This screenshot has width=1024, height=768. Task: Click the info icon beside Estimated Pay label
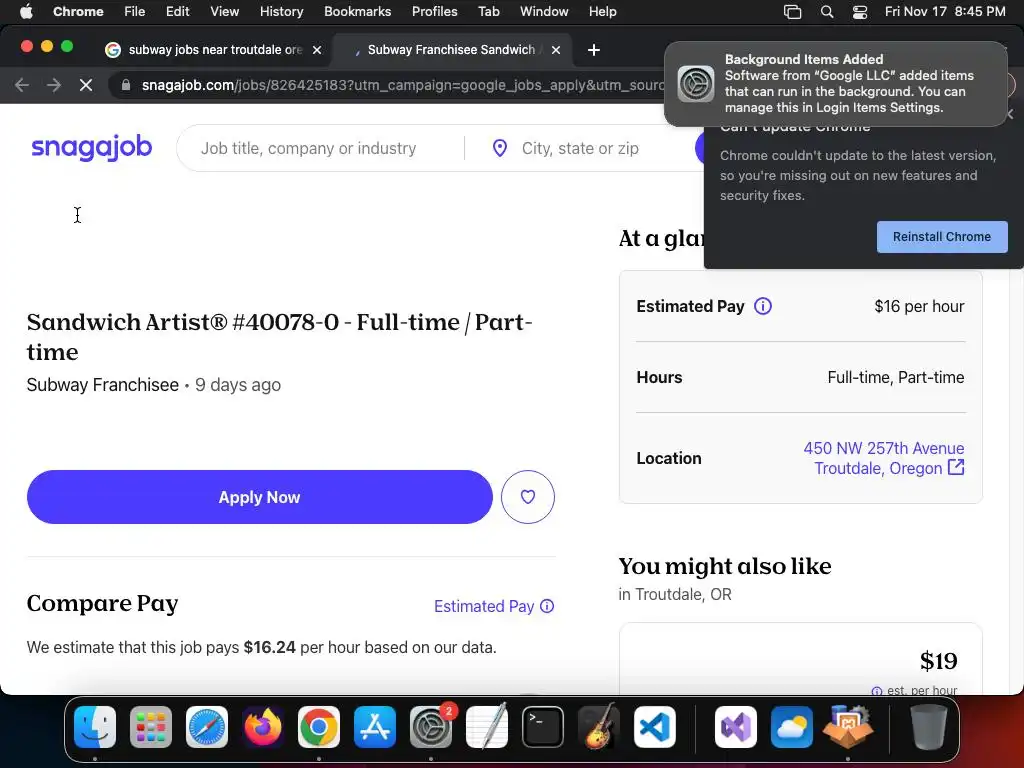coord(763,306)
